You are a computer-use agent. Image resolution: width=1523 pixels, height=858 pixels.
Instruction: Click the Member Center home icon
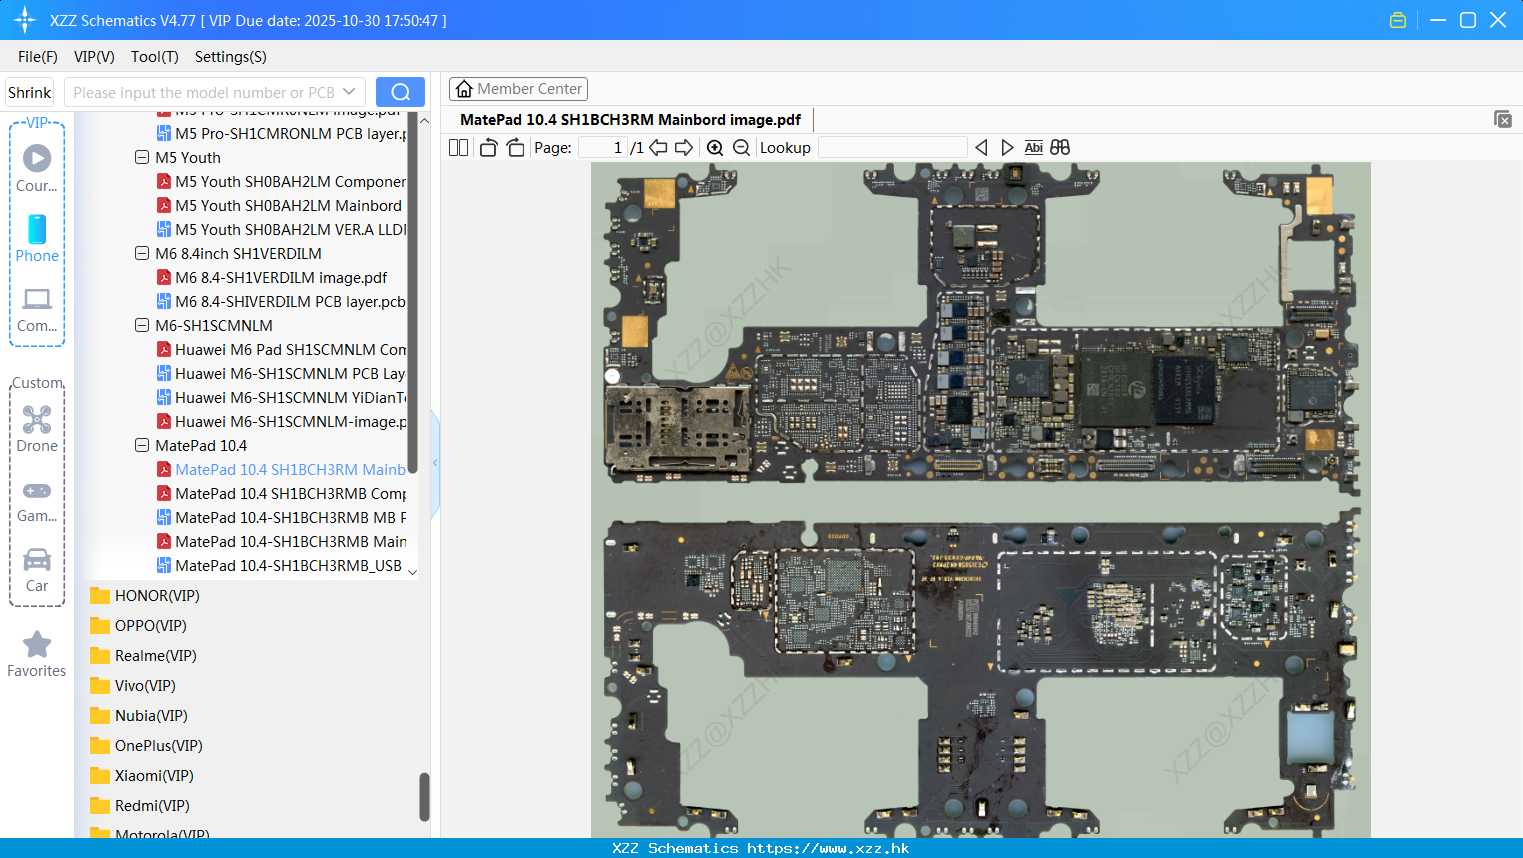tap(464, 89)
